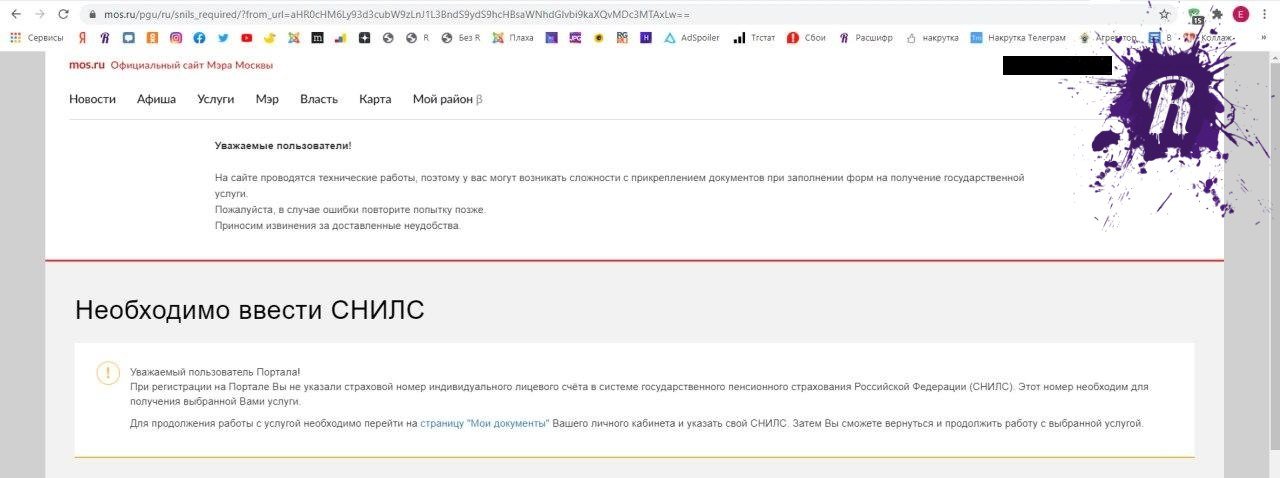Open the yellow duck bookmark icon
The height and width of the screenshot is (478, 1280).
[270, 38]
